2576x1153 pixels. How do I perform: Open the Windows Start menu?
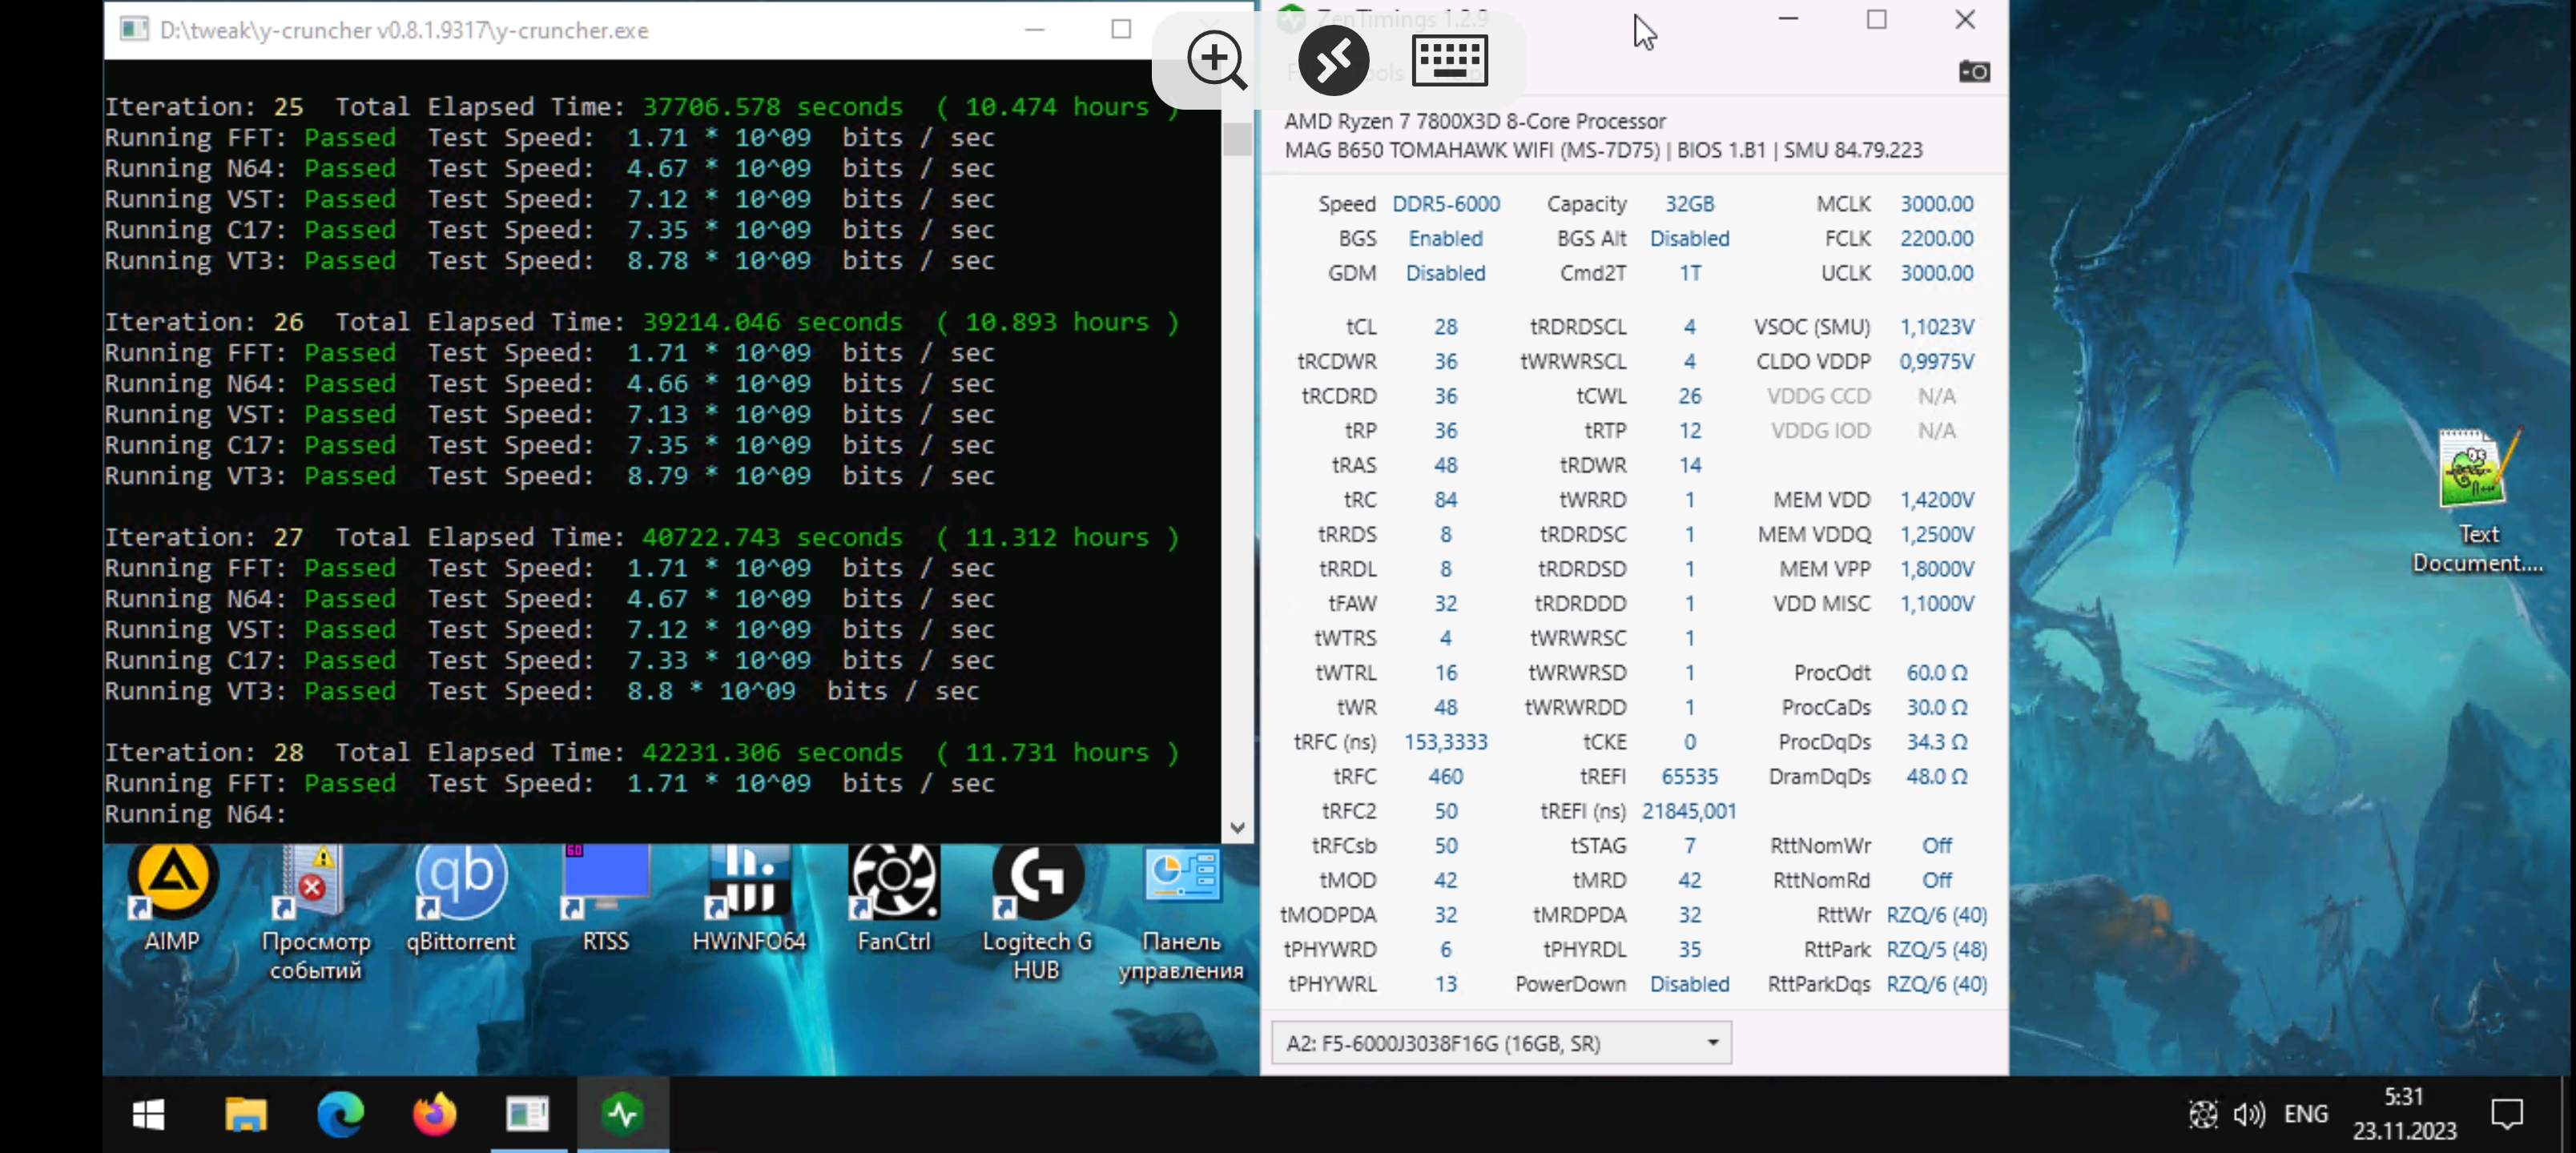149,1114
